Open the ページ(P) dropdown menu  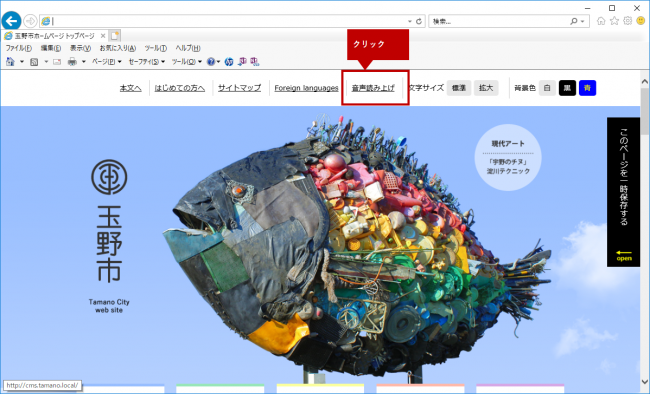tap(107, 62)
